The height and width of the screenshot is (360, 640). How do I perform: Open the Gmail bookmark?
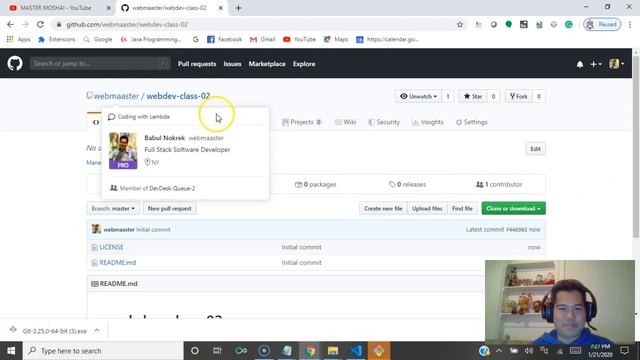[262, 40]
